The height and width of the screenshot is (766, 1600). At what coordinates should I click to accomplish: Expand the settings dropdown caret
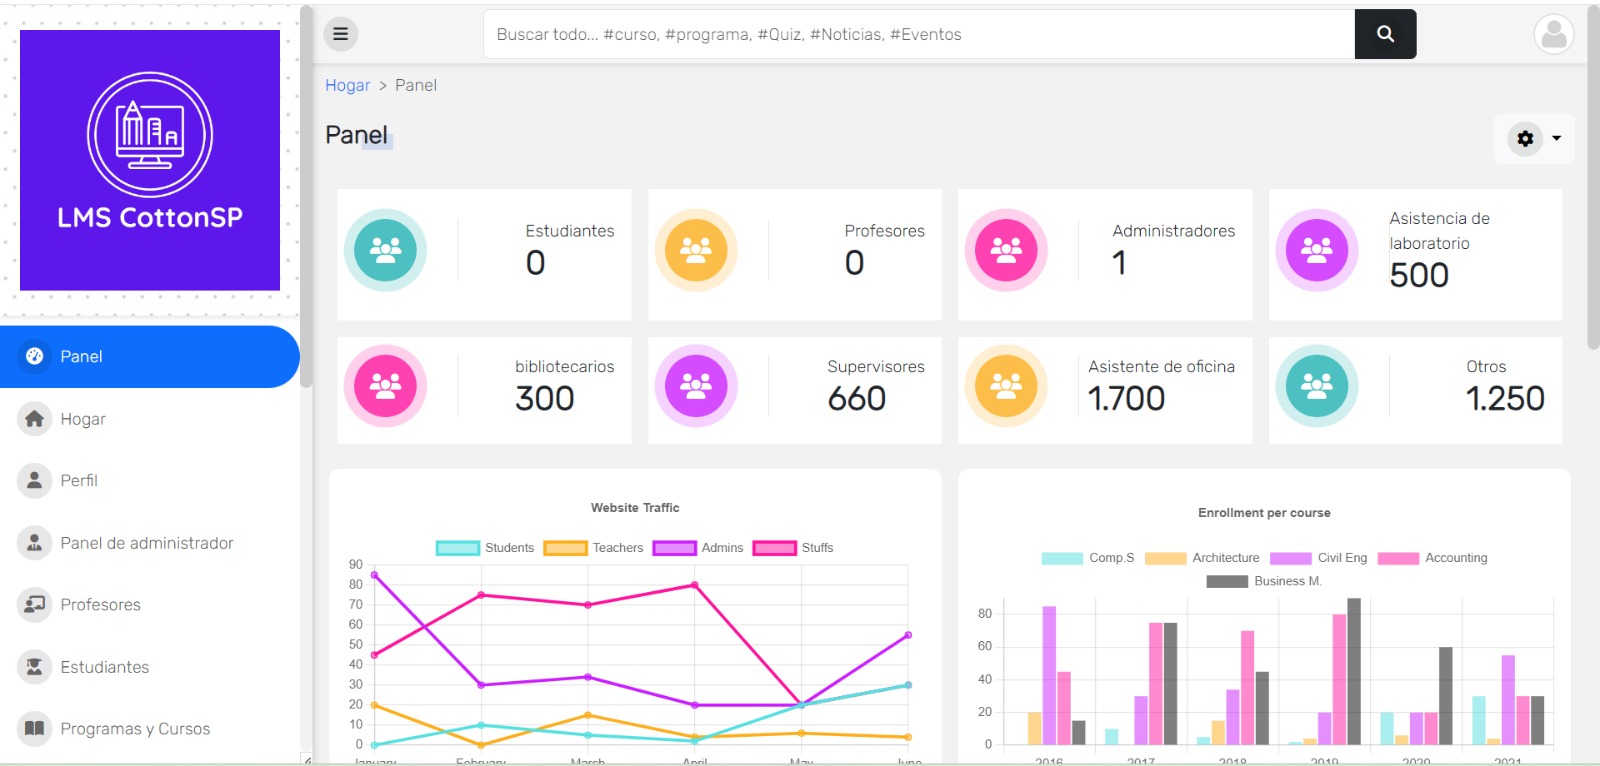coord(1557,138)
